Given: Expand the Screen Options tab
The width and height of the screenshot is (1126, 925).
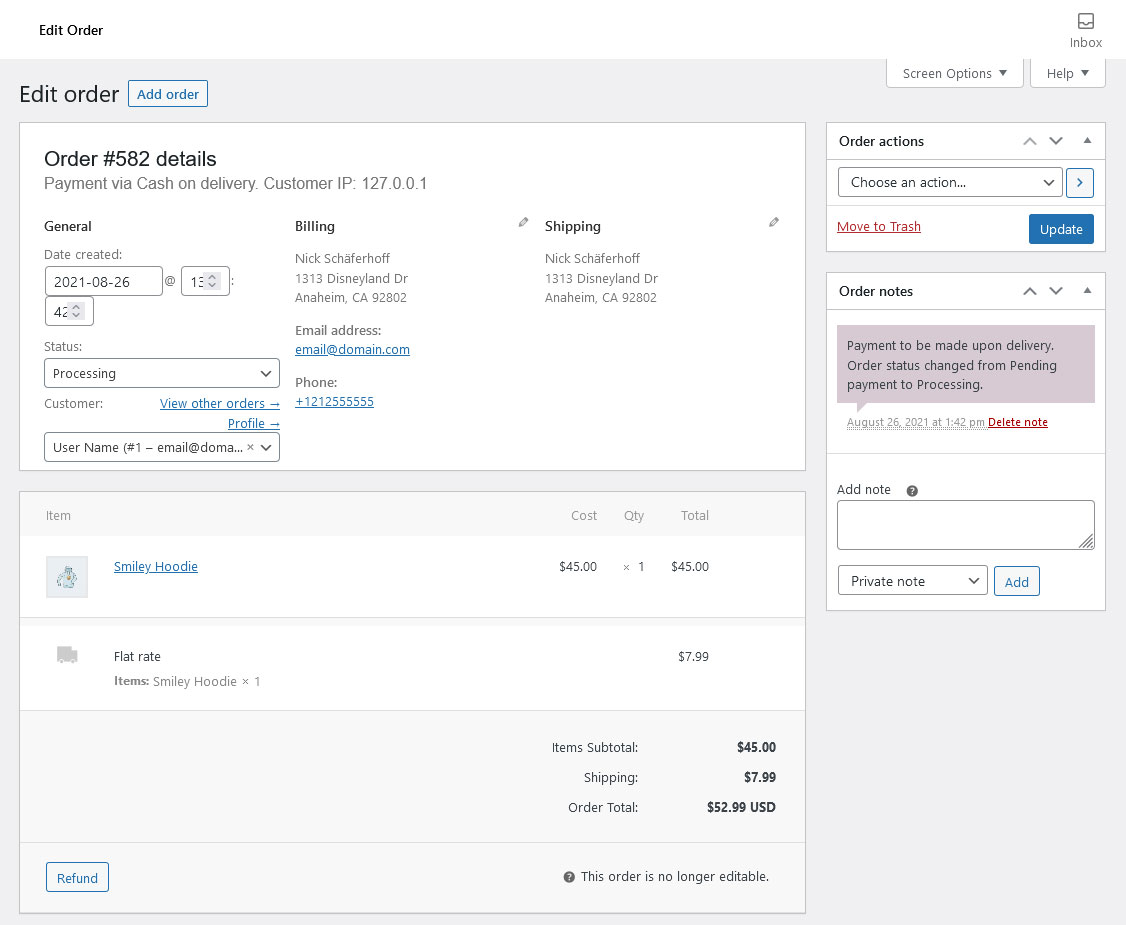Looking at the screenshot, I should [954, 73].
